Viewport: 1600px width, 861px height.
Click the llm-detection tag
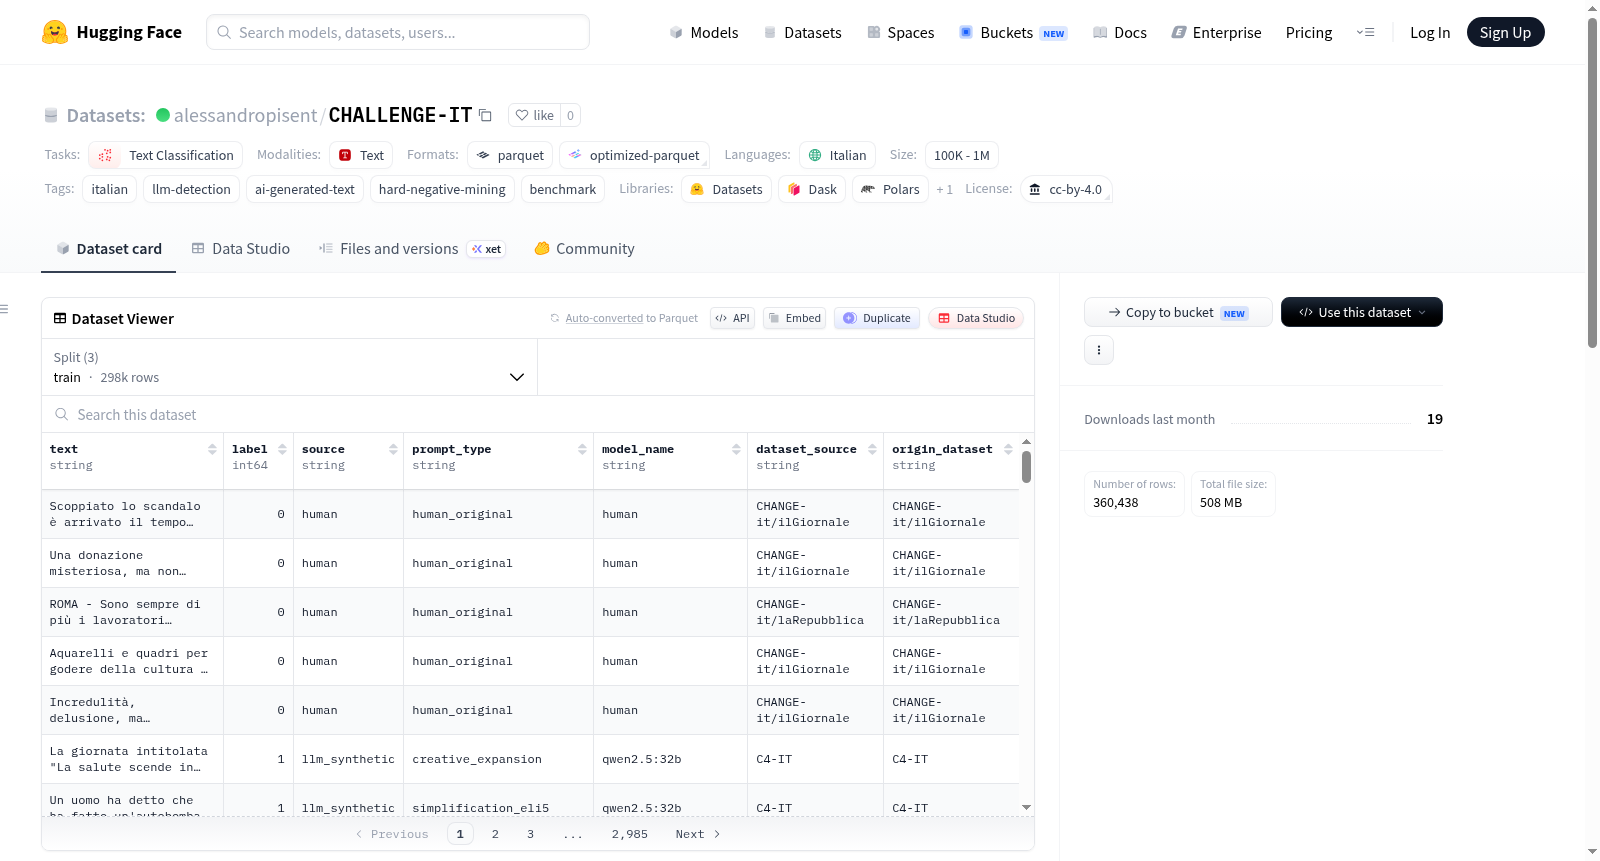pyautogui.click(x=191, y=189)
